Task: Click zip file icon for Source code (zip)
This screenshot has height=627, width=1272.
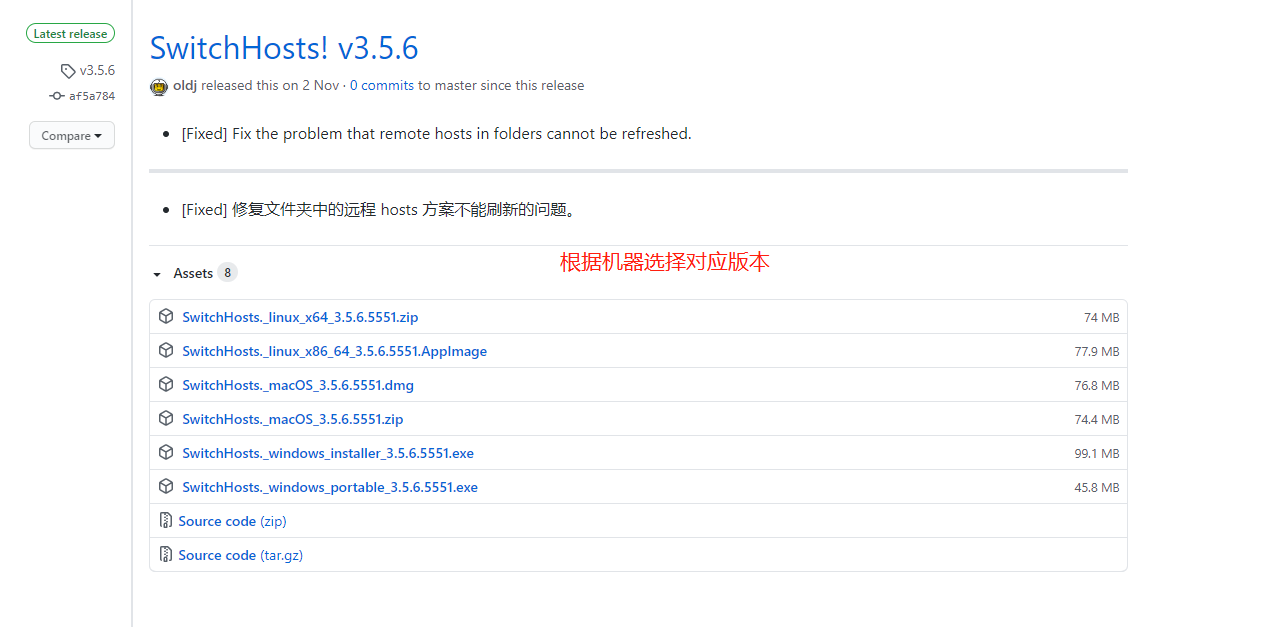Action: pyautogui.click(x=166, y=521)
